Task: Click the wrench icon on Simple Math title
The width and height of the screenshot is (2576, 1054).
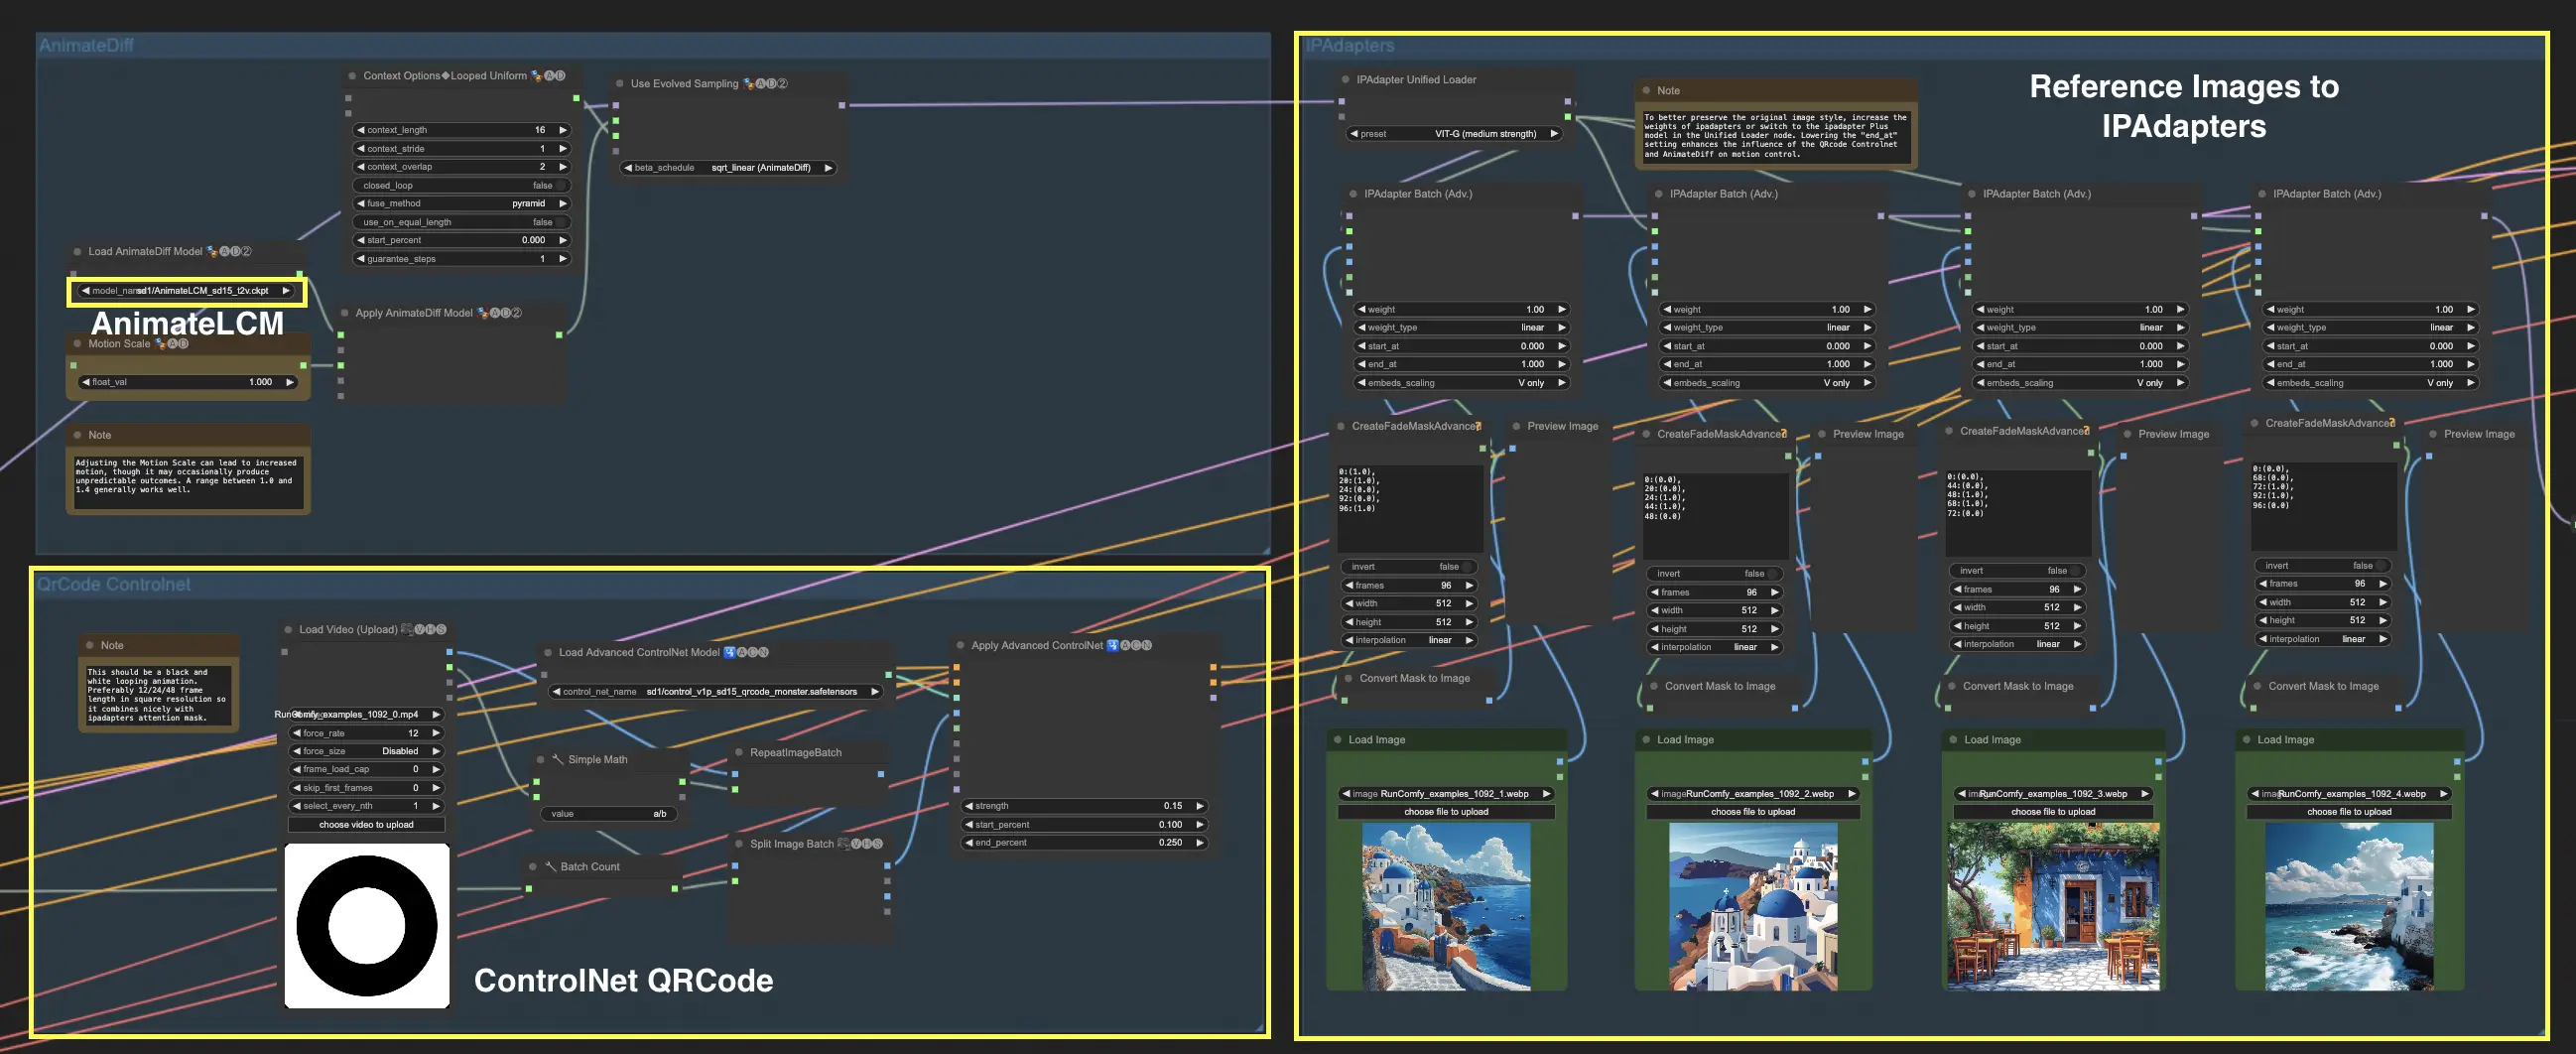Action: (x=558, y=759)
